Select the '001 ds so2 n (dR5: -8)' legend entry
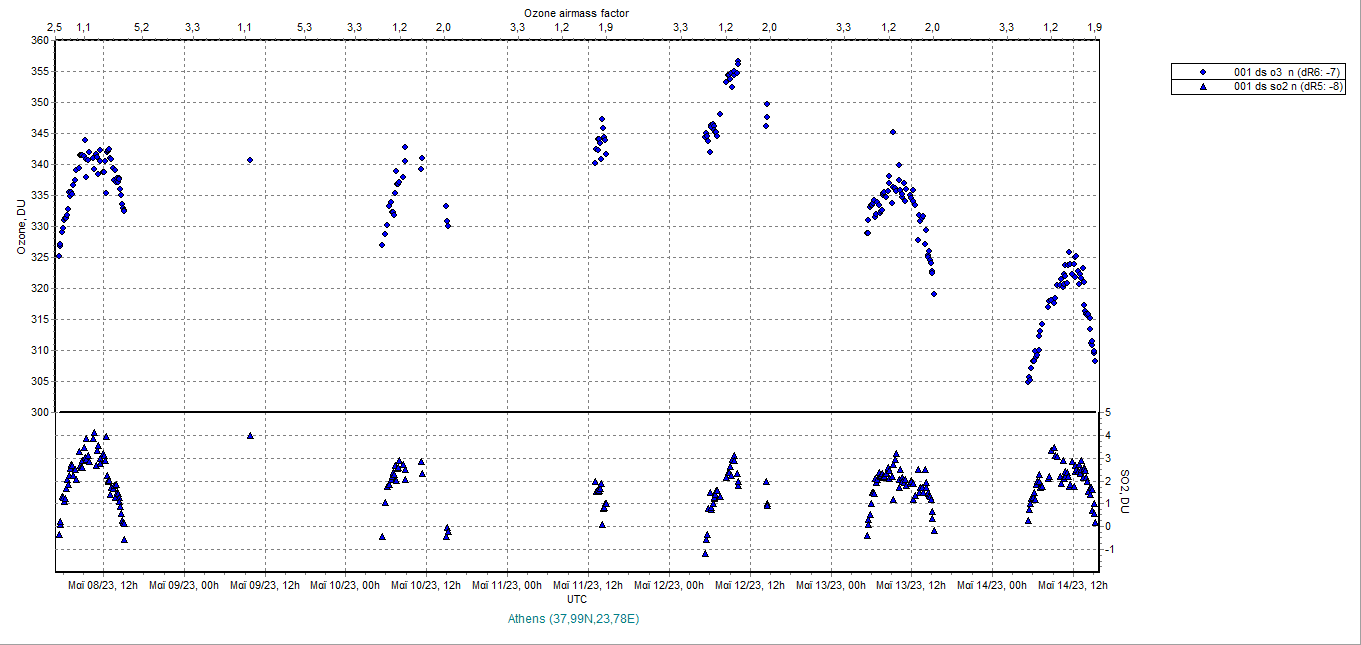The height and width of the screenshot is (645, 1361). 1282,87
